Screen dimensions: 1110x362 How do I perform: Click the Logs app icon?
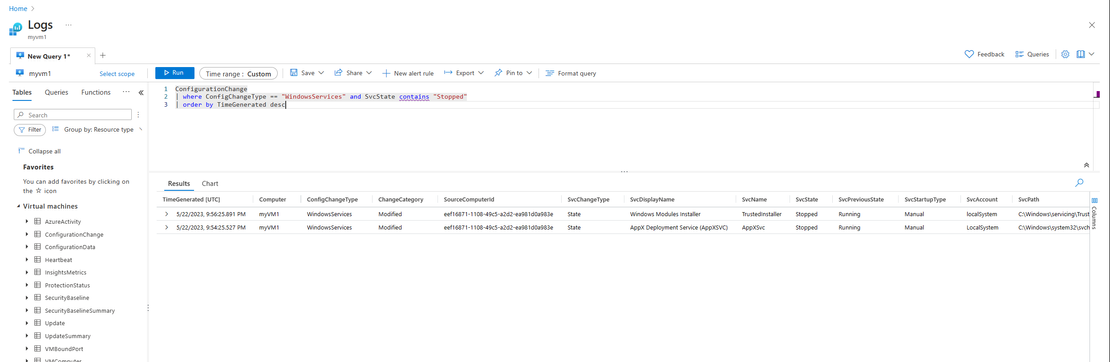(16, 29)
